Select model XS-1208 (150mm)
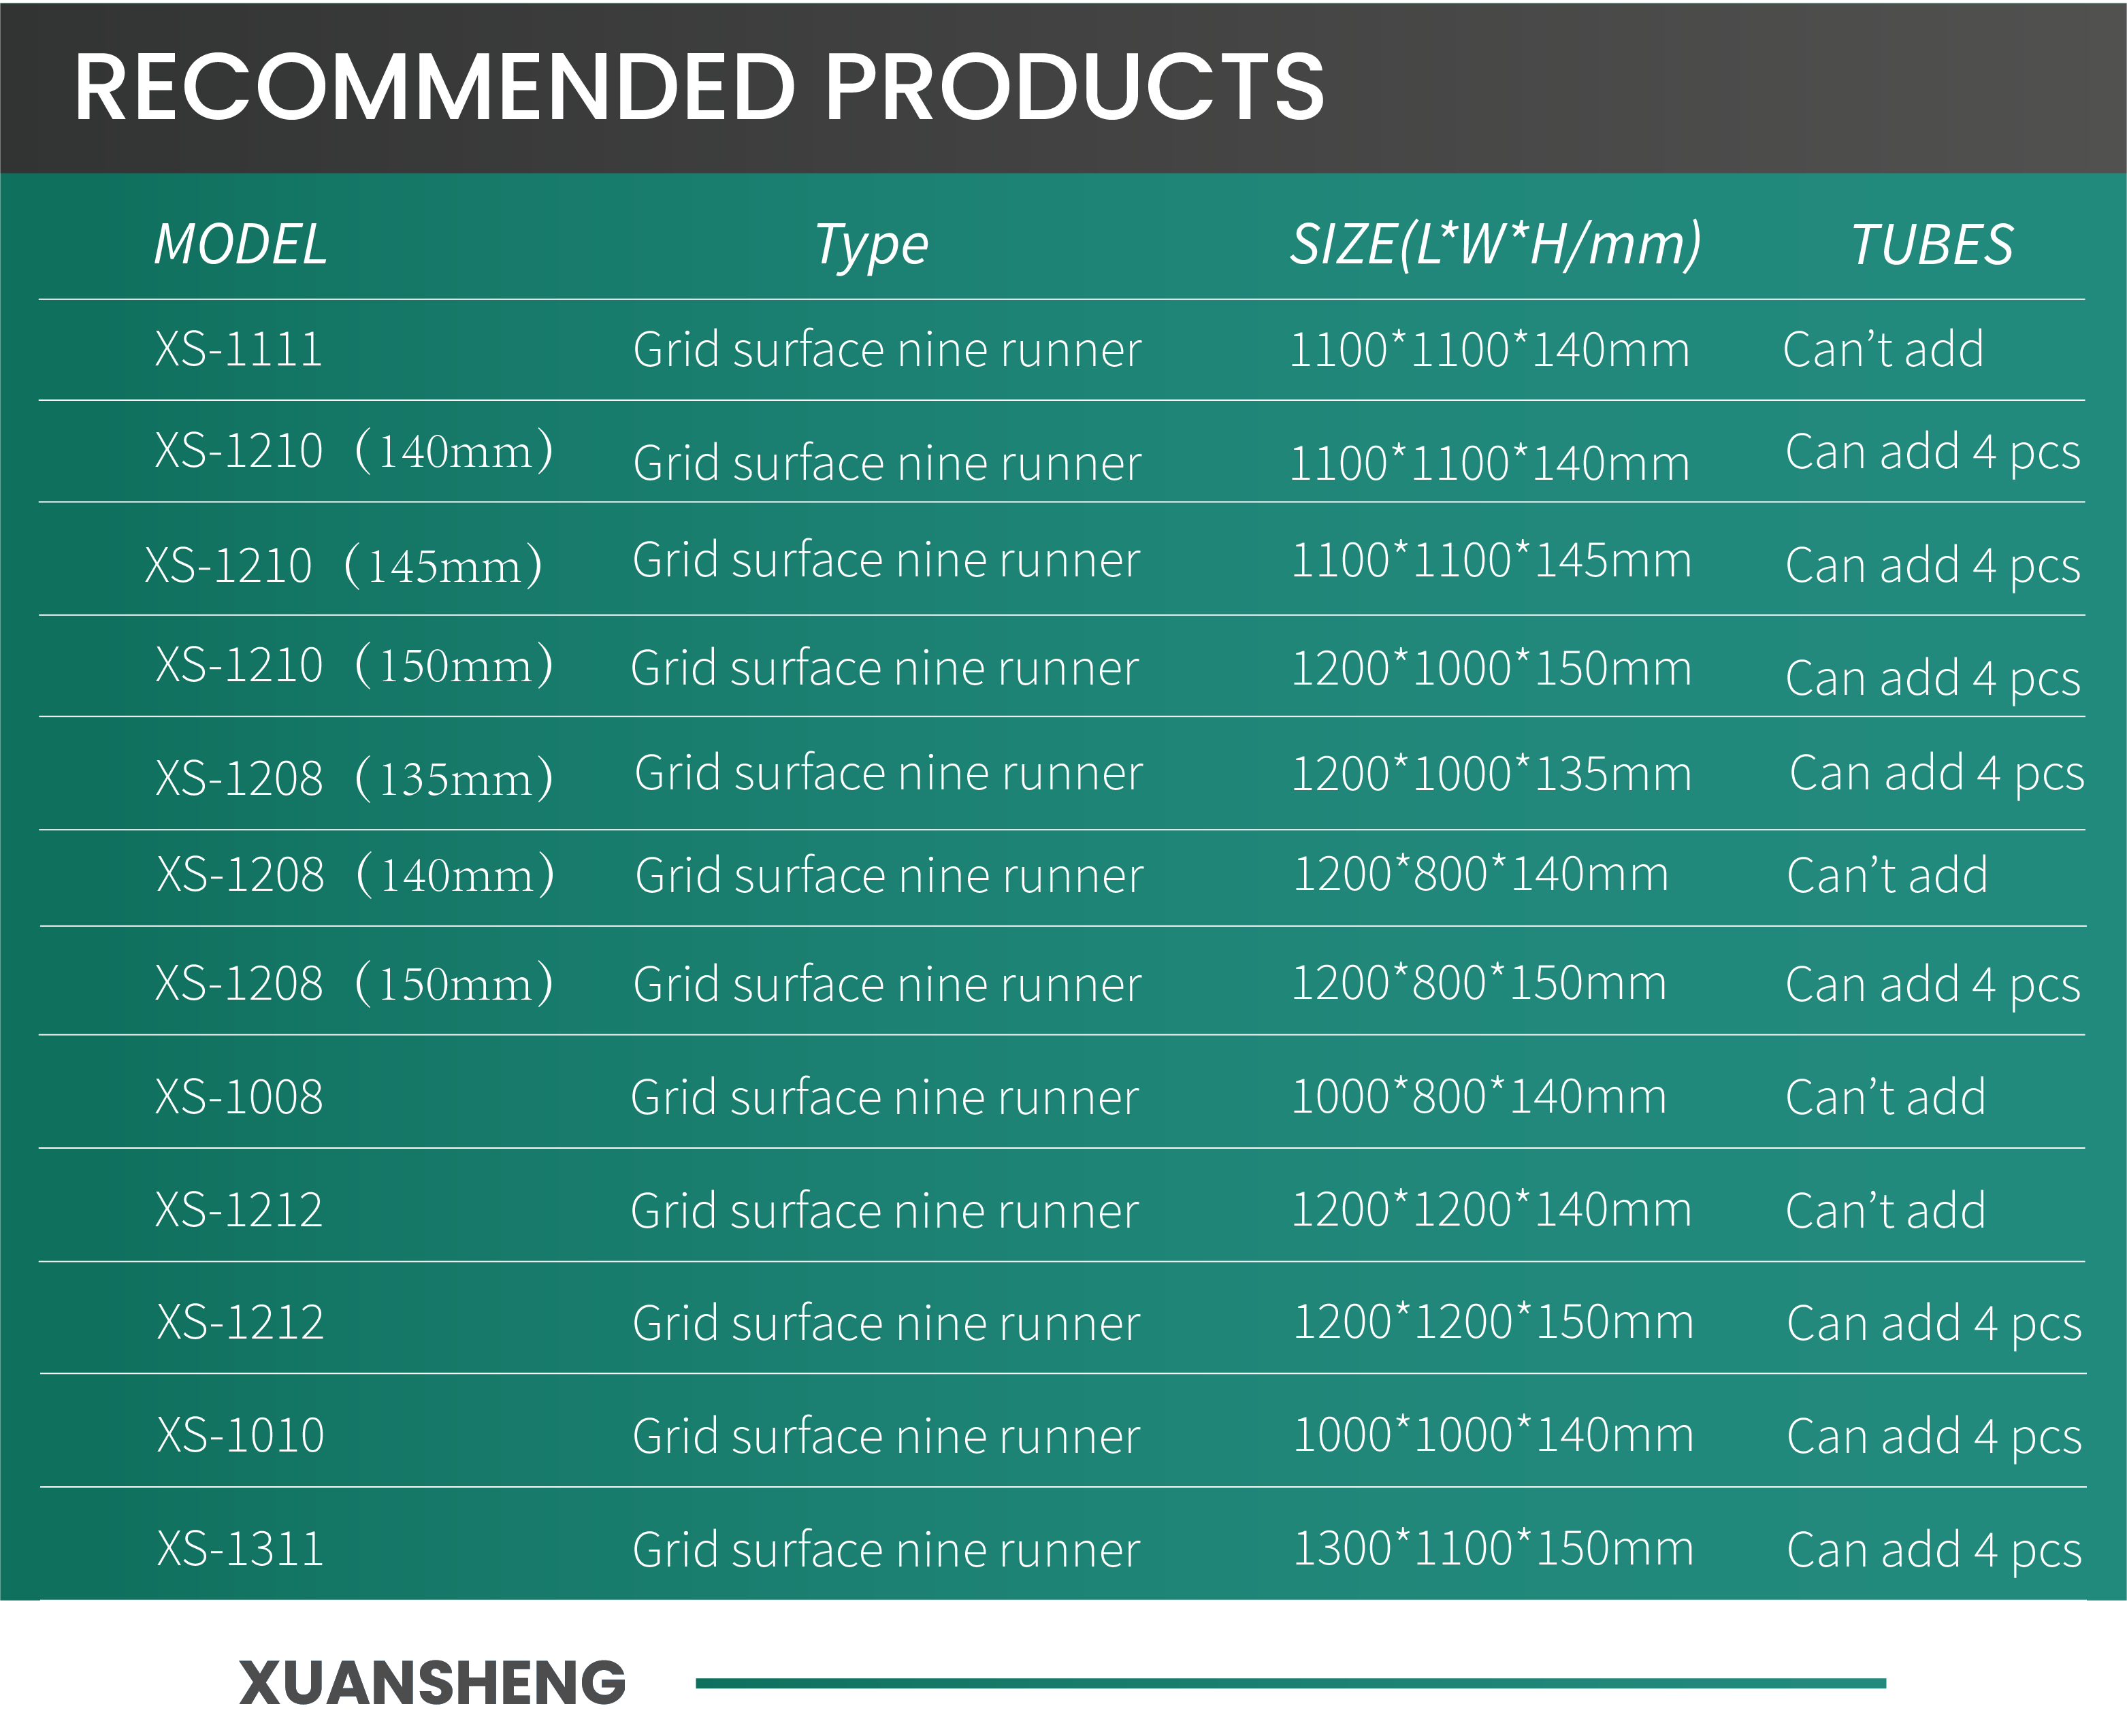2127x1736 pixels. [354, 984]
